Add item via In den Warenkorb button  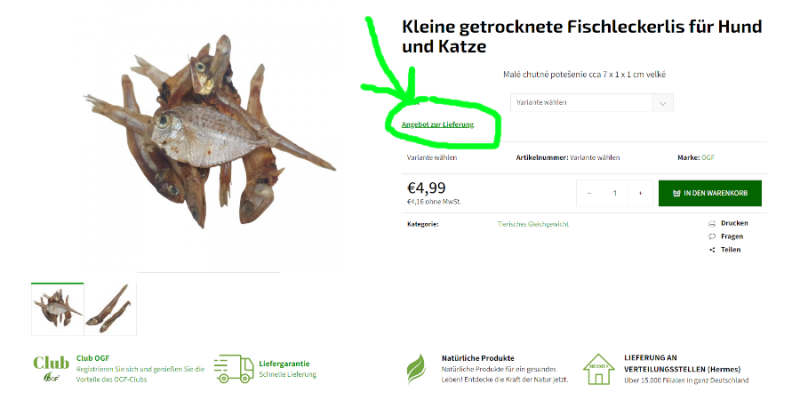(x=710, y=193)
